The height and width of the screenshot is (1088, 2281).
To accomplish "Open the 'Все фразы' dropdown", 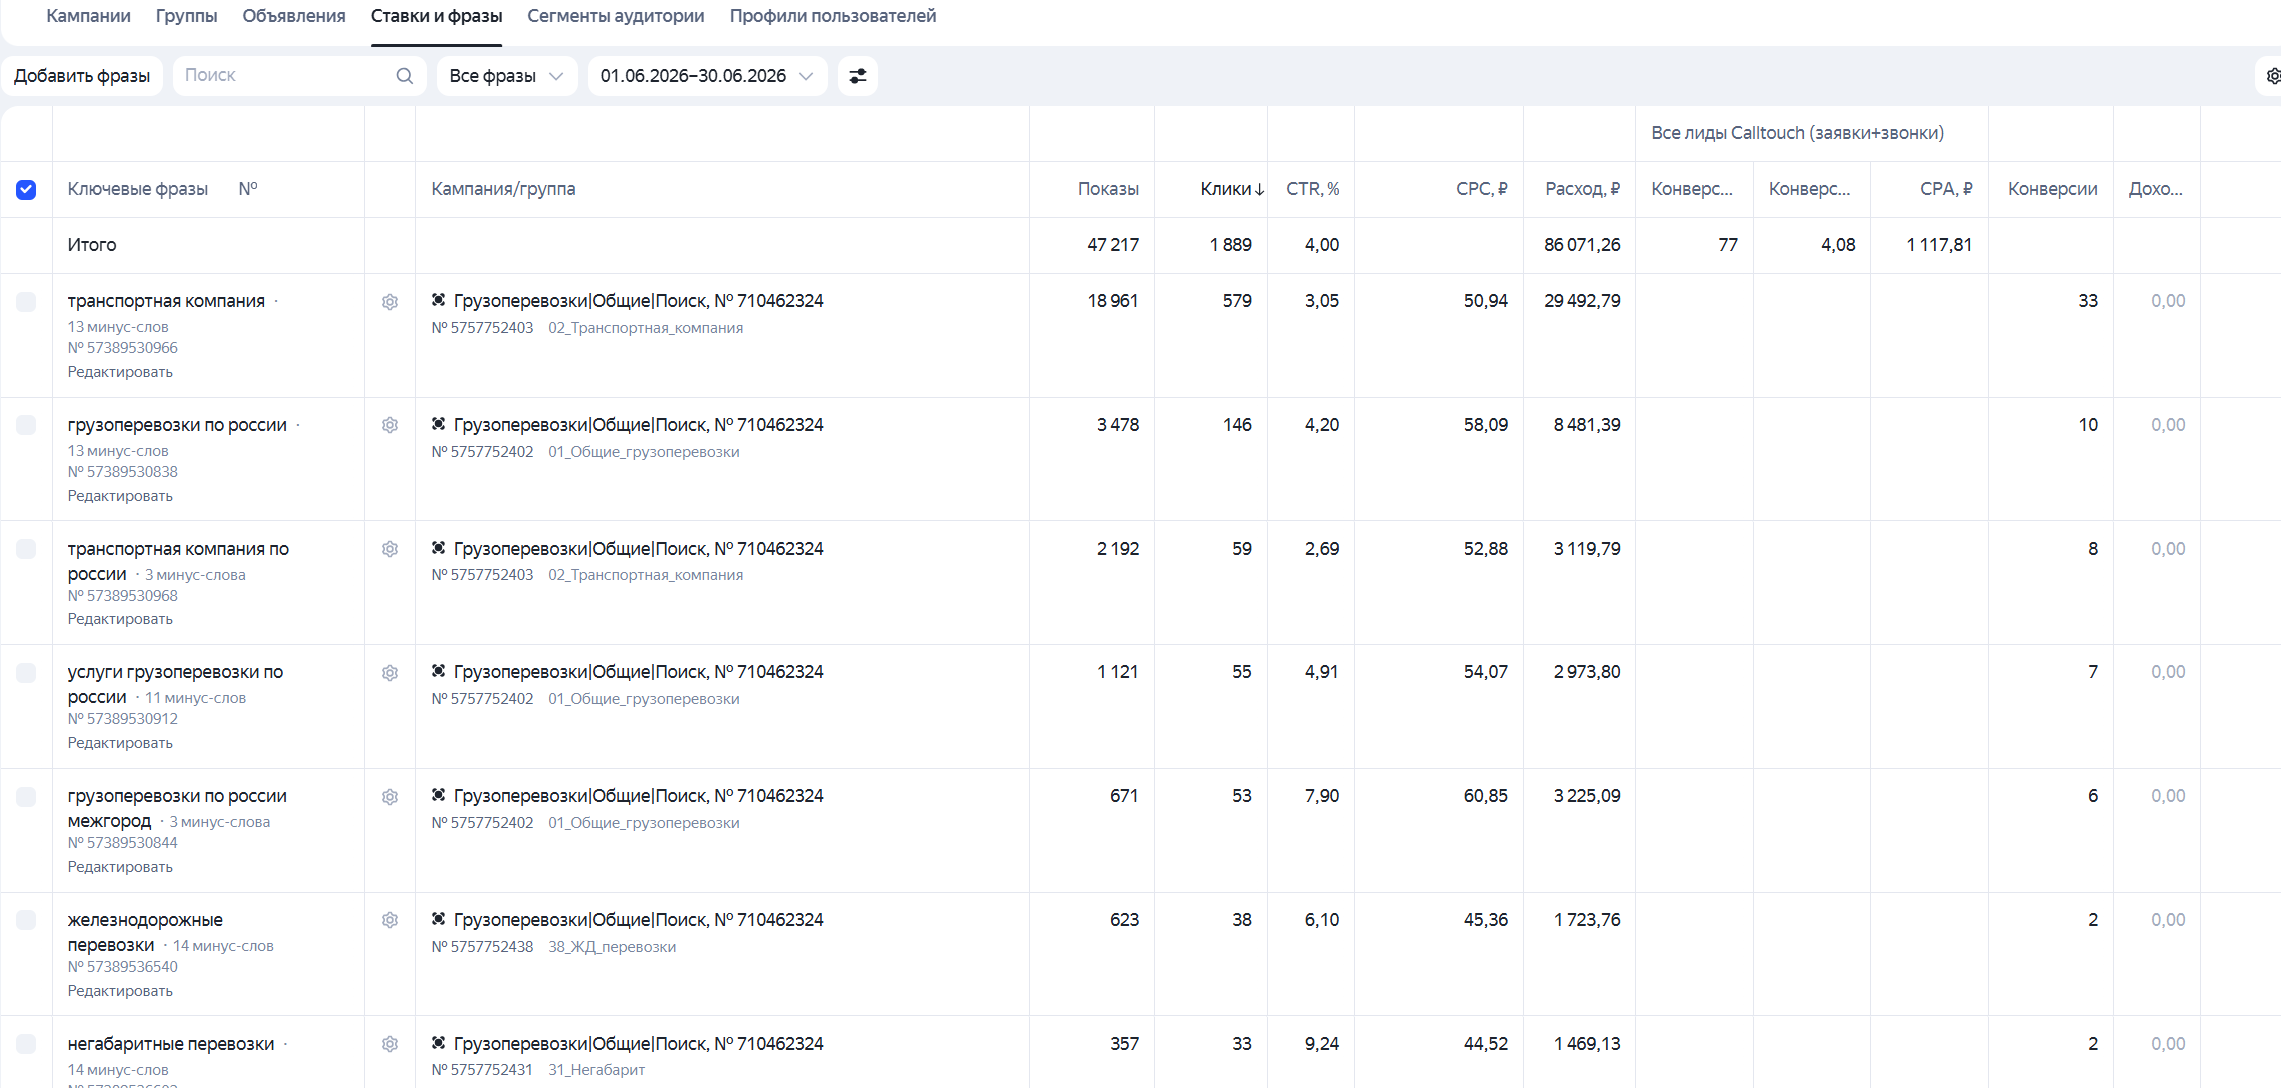I will 507,76.
